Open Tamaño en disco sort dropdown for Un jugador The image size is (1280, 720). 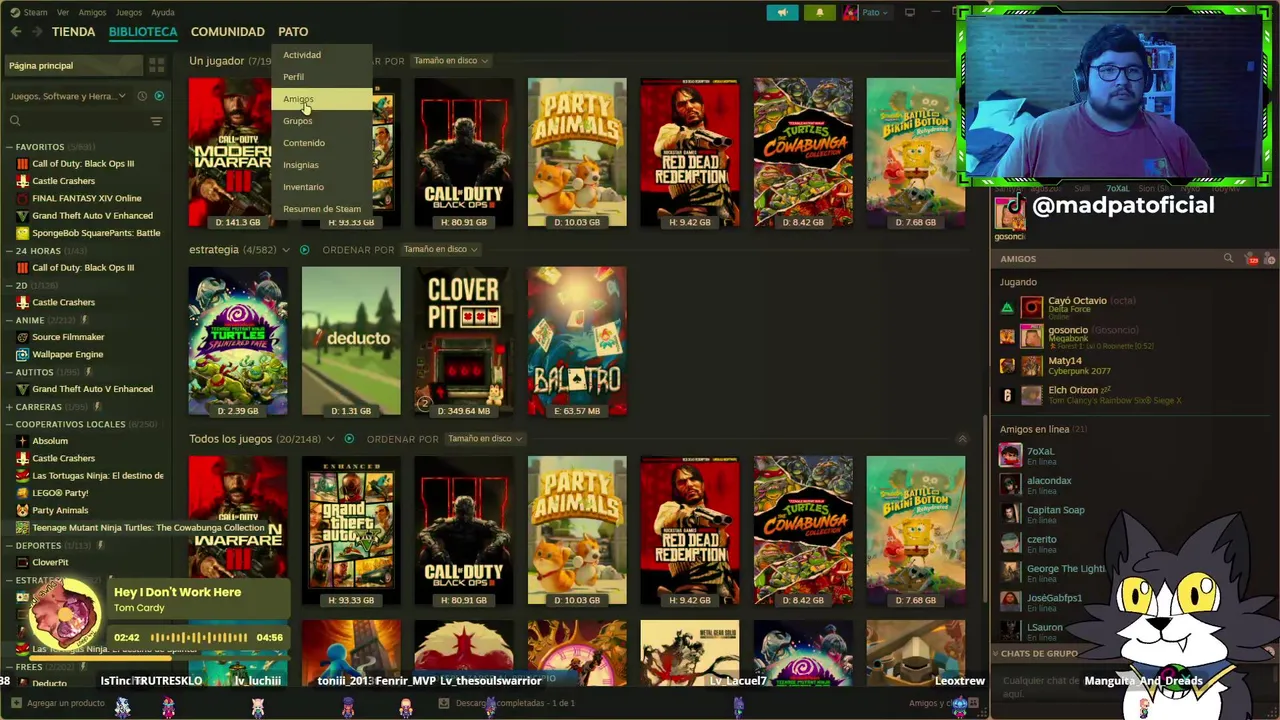pyautogui.click(x=451, y=61)
